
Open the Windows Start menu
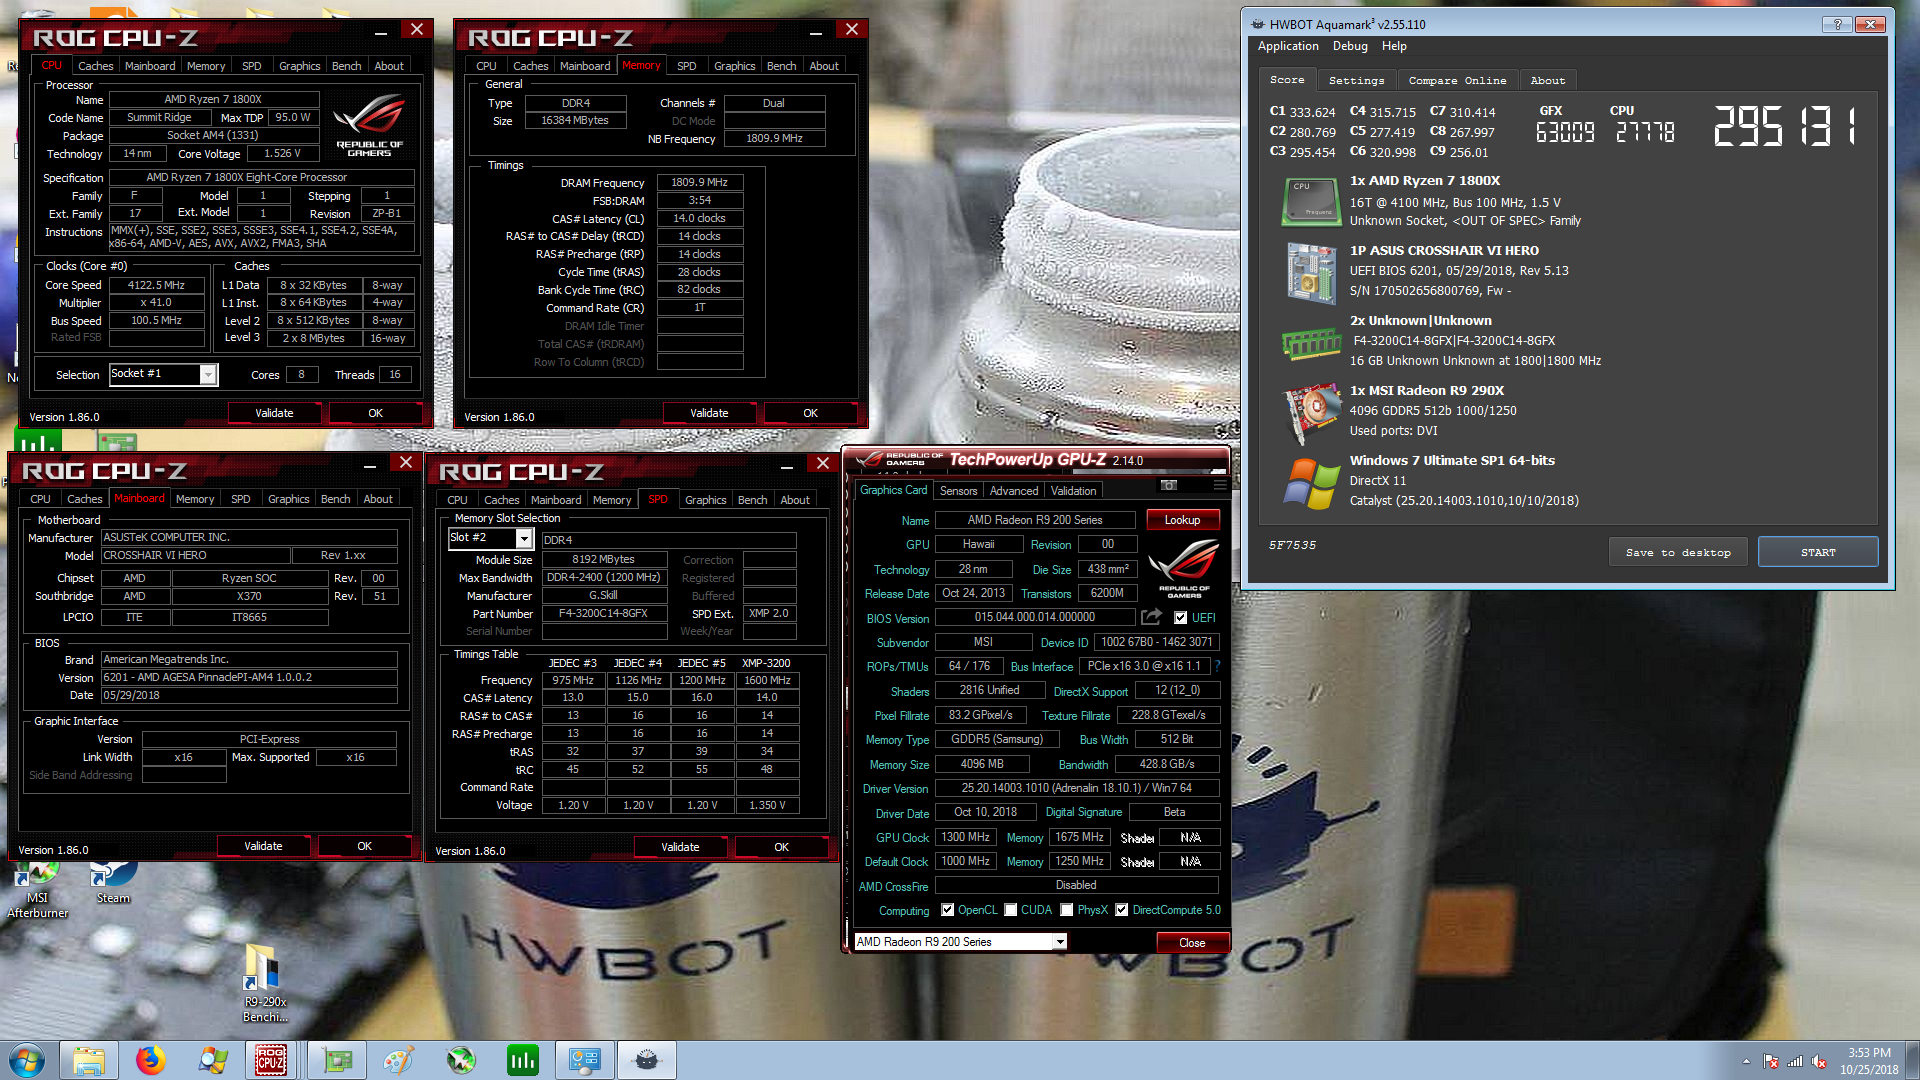(x=27, y=1060)
